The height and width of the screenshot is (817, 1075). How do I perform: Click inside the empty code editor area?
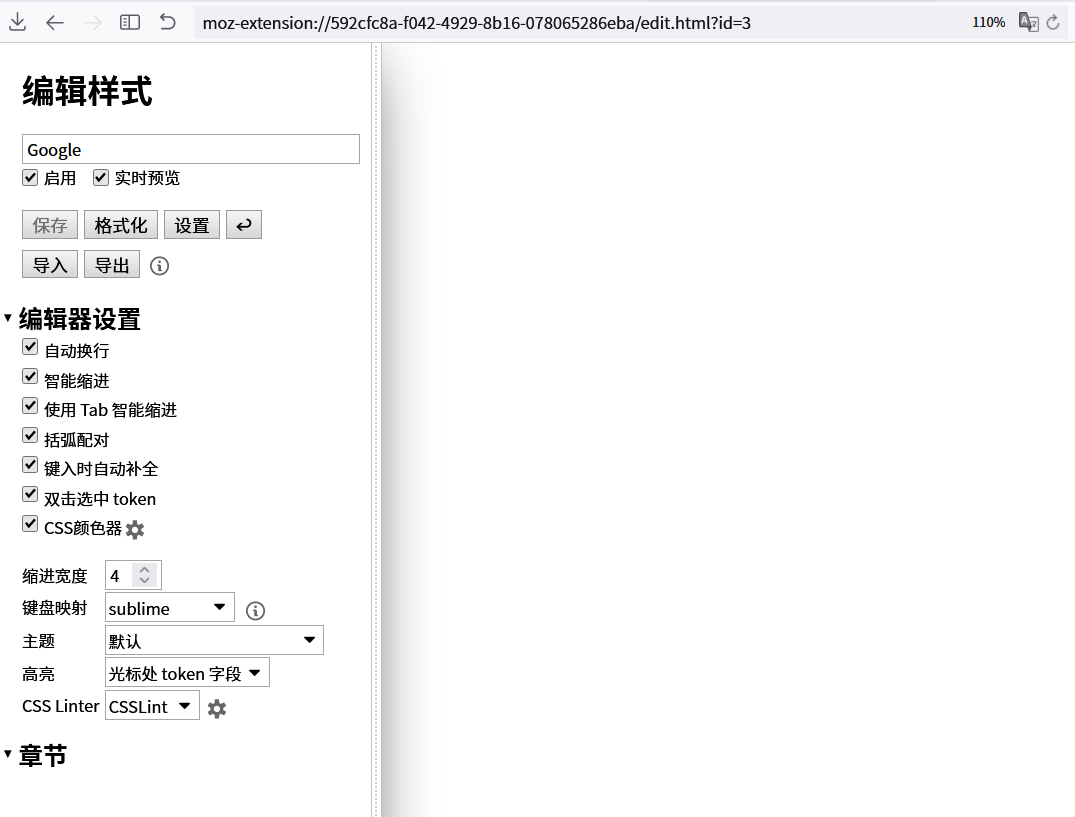coord(728,430)
